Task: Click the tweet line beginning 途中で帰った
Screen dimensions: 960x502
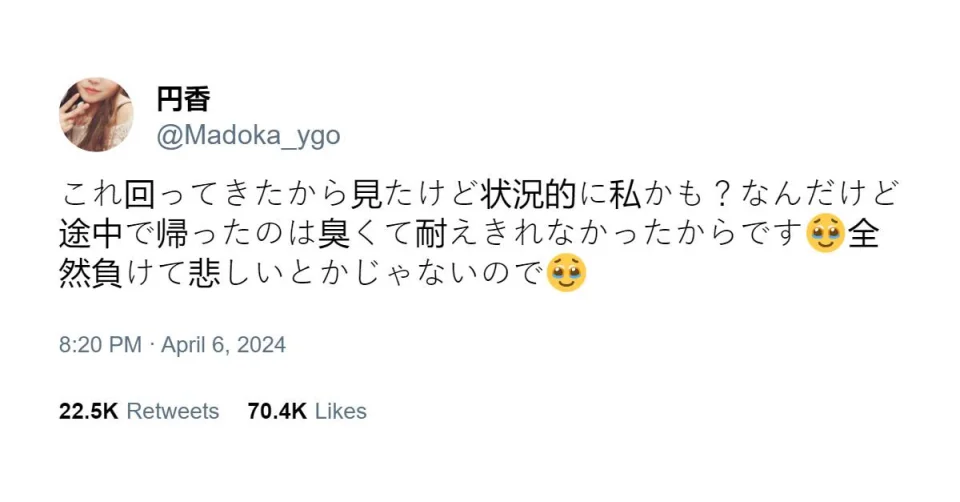Action: pyautogui.click(x=470, y=234)
